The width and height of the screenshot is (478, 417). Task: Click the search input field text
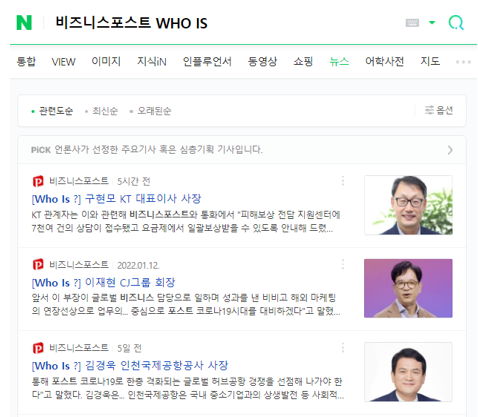[x=131, y=23]
